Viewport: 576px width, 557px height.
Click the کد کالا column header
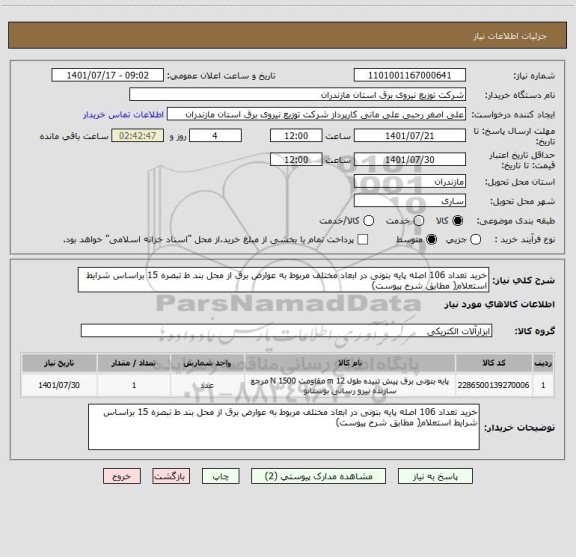click(x=494, y=363)
